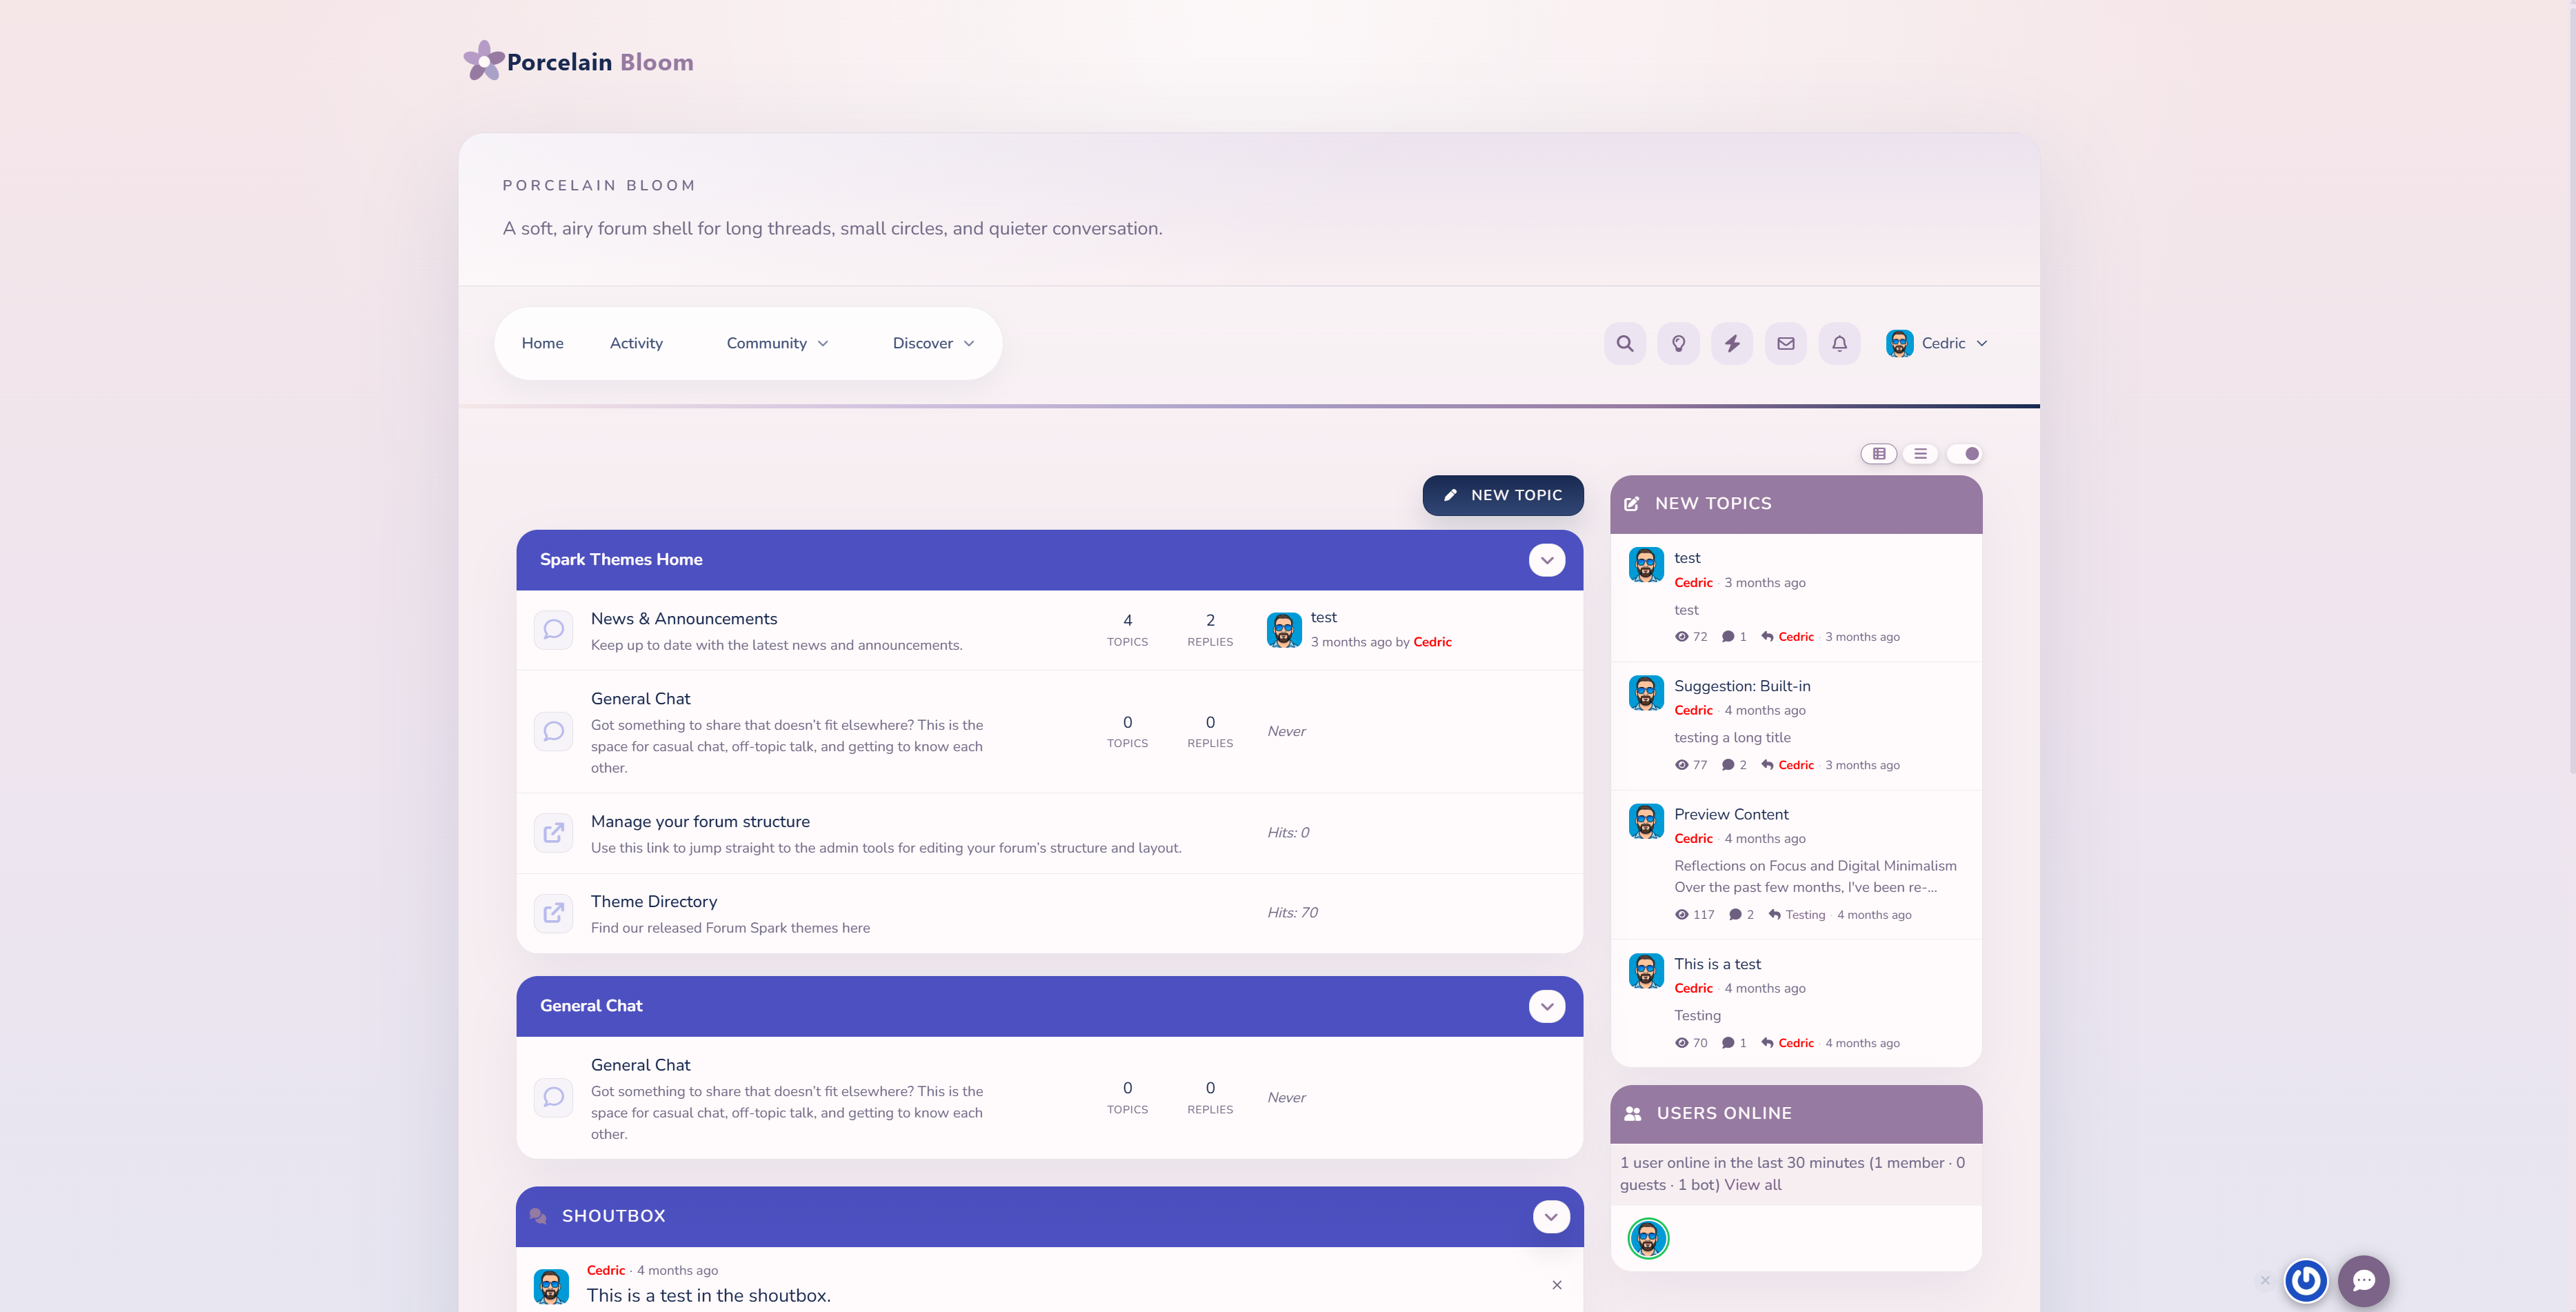
Task: Open the purple chat bubble floating button
Action: pos(2363,1281)
